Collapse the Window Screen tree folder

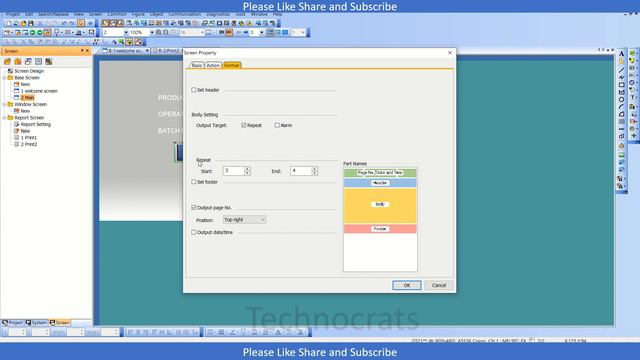pyautogui.click(x=4, y=104)
